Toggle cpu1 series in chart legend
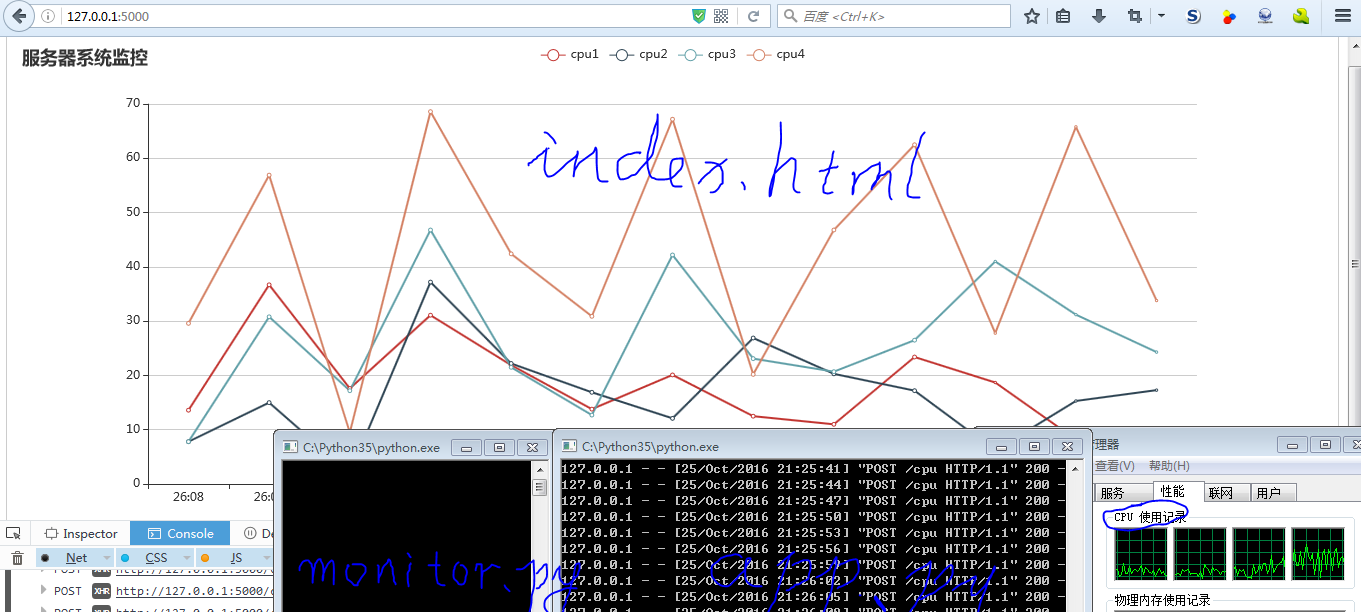 [x=570, y=54]
